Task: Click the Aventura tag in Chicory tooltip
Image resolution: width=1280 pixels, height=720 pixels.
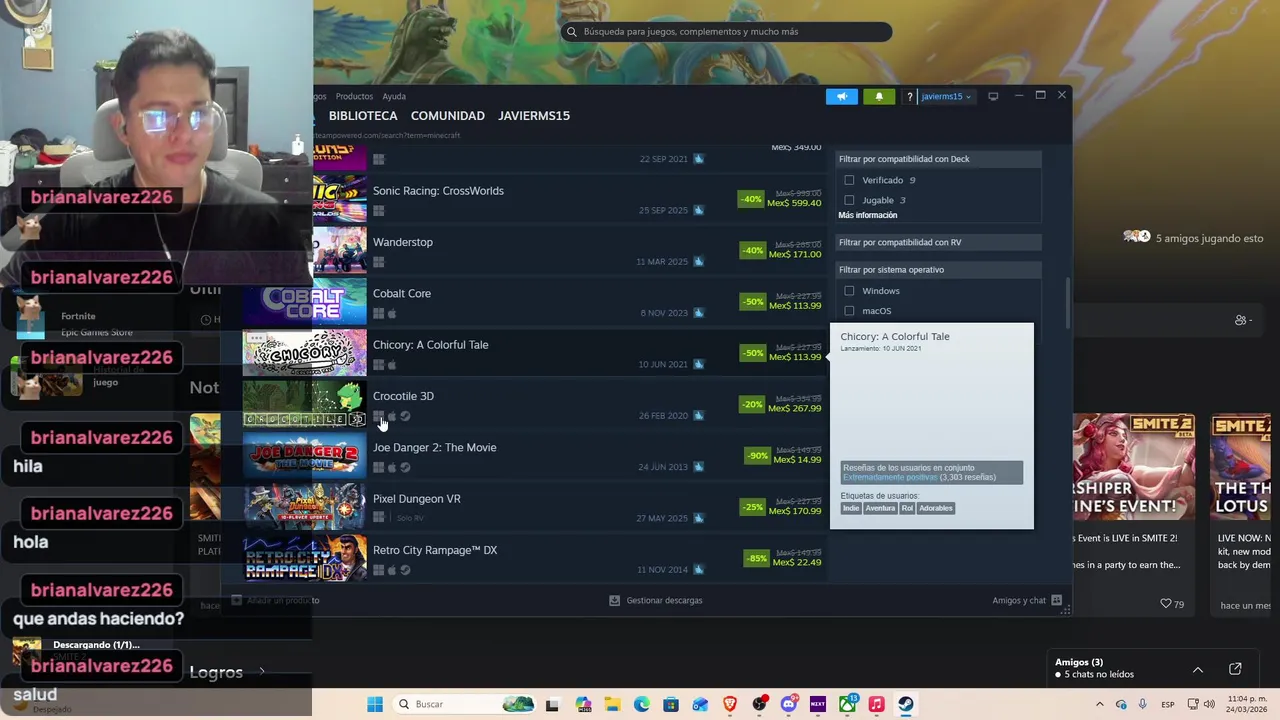Action: 880,508
